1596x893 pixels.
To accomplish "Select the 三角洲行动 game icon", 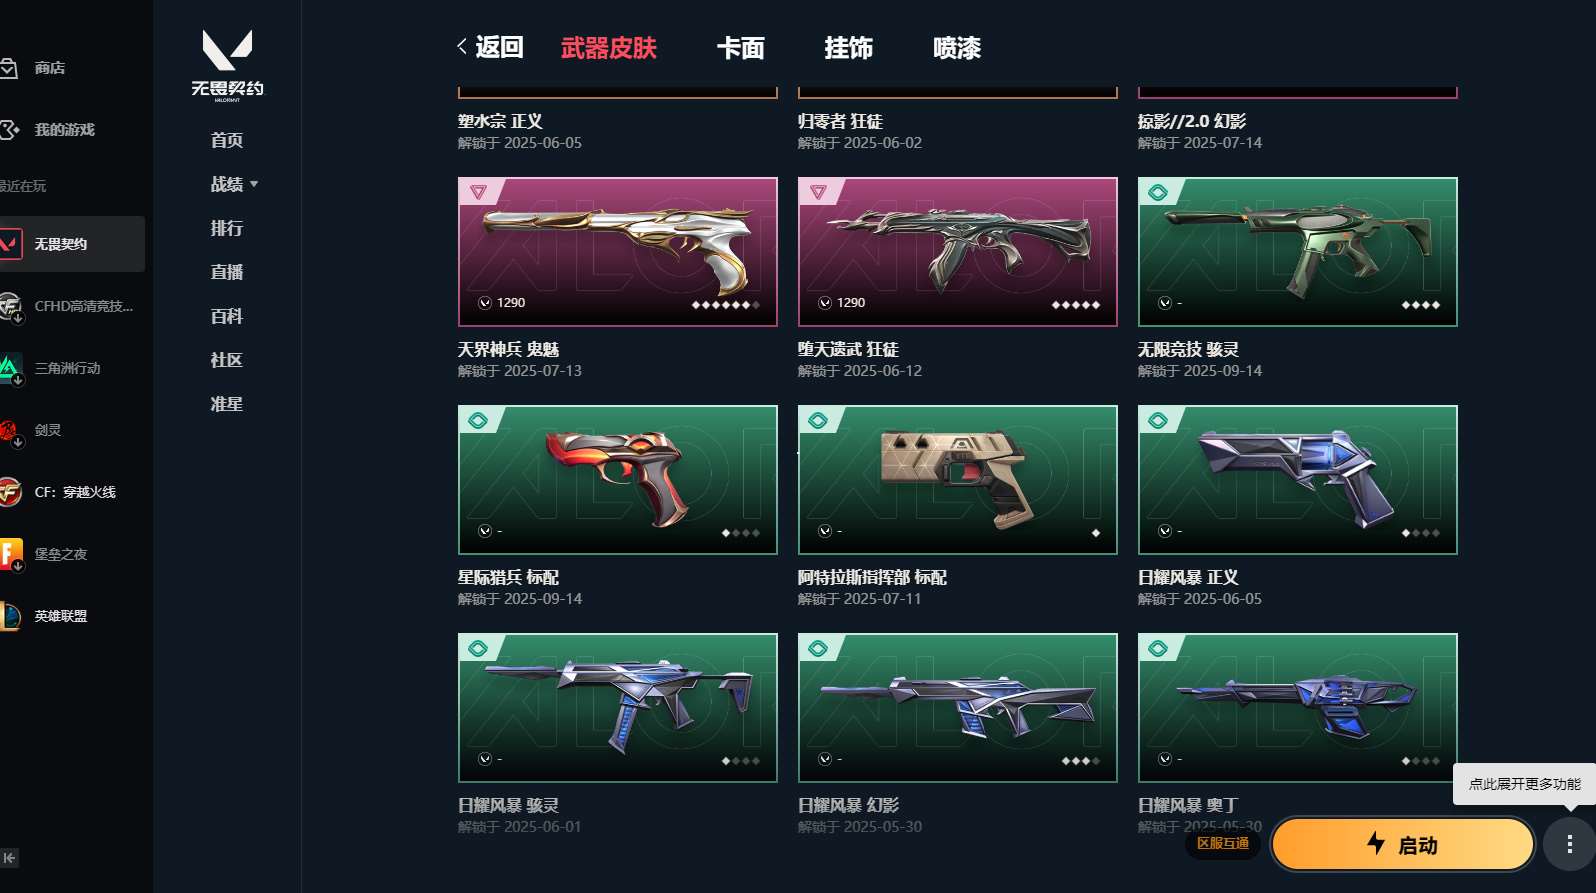I will pos(10,368).
